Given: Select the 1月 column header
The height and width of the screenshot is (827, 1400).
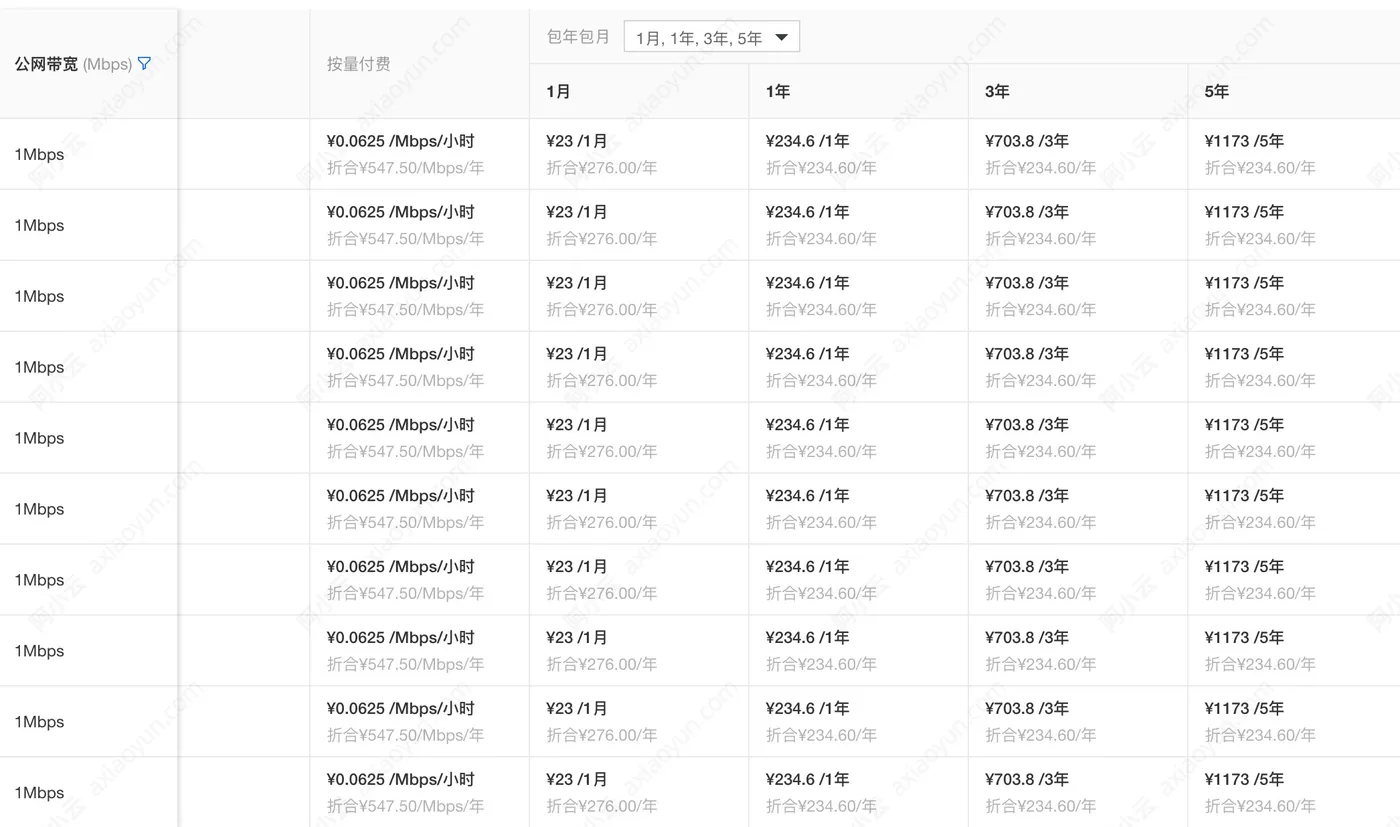Looking at the screenshot, I should coord(558,91).
